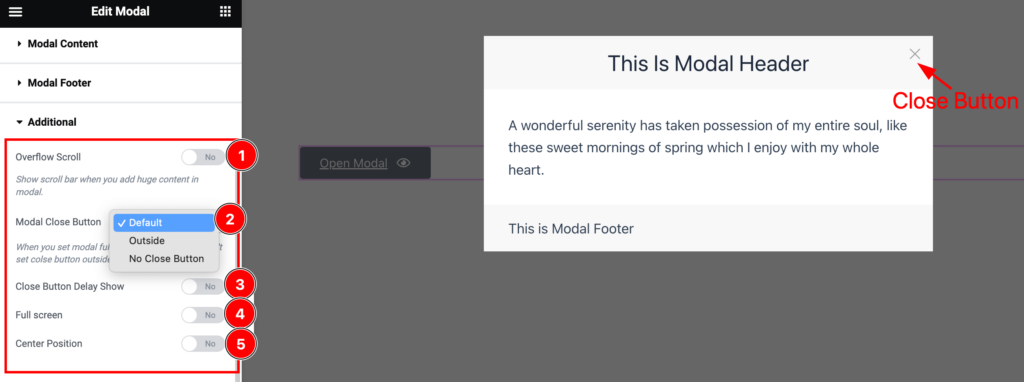
Task: Click the numbered marker 3 badge
Action: pyautogui.click(x=240, y=285)
